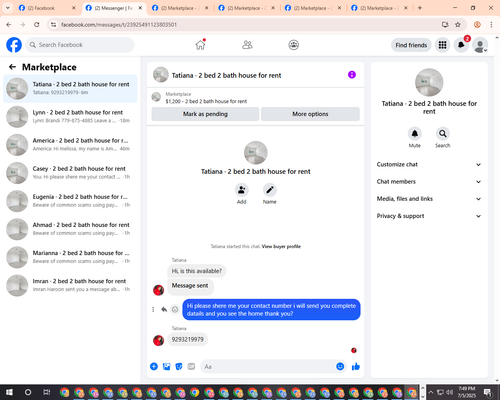
Task: Click Mark as pending button
Action: (x=205, y=114)
